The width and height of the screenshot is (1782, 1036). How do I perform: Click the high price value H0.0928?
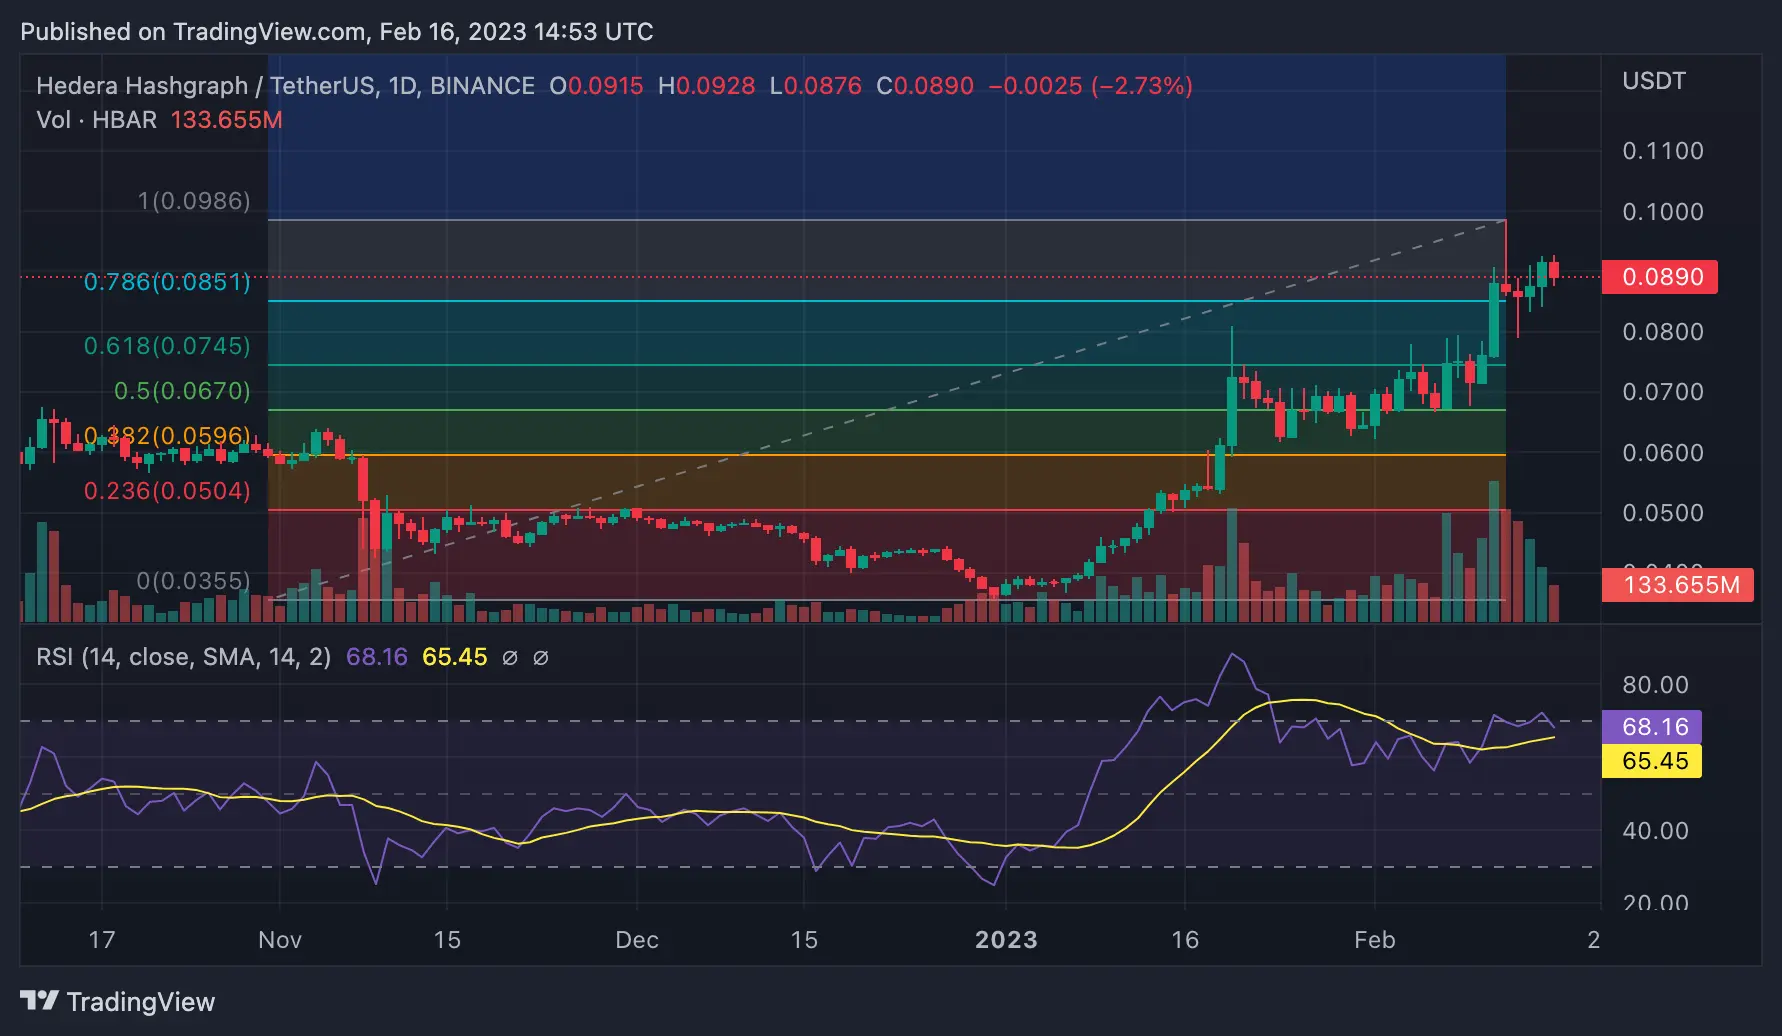(x=707, y=86)
